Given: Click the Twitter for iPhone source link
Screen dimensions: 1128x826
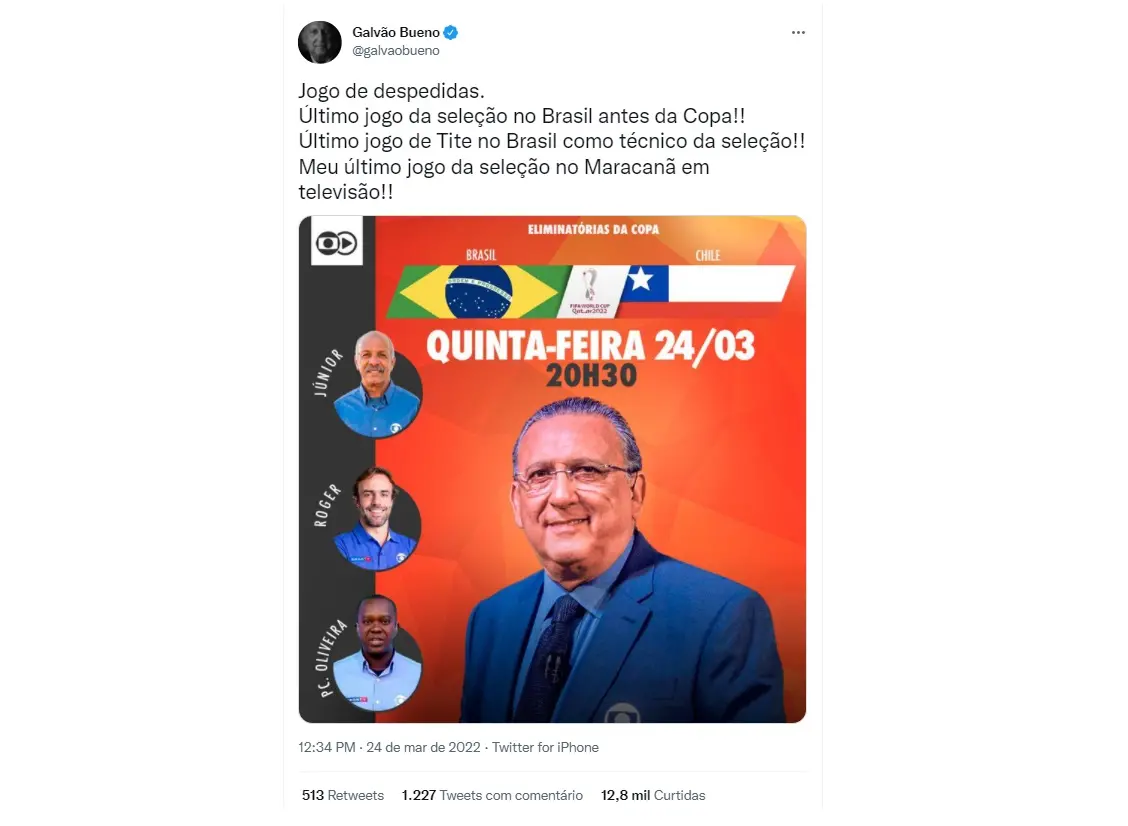Looking at the screenshot, I should 545,748.
